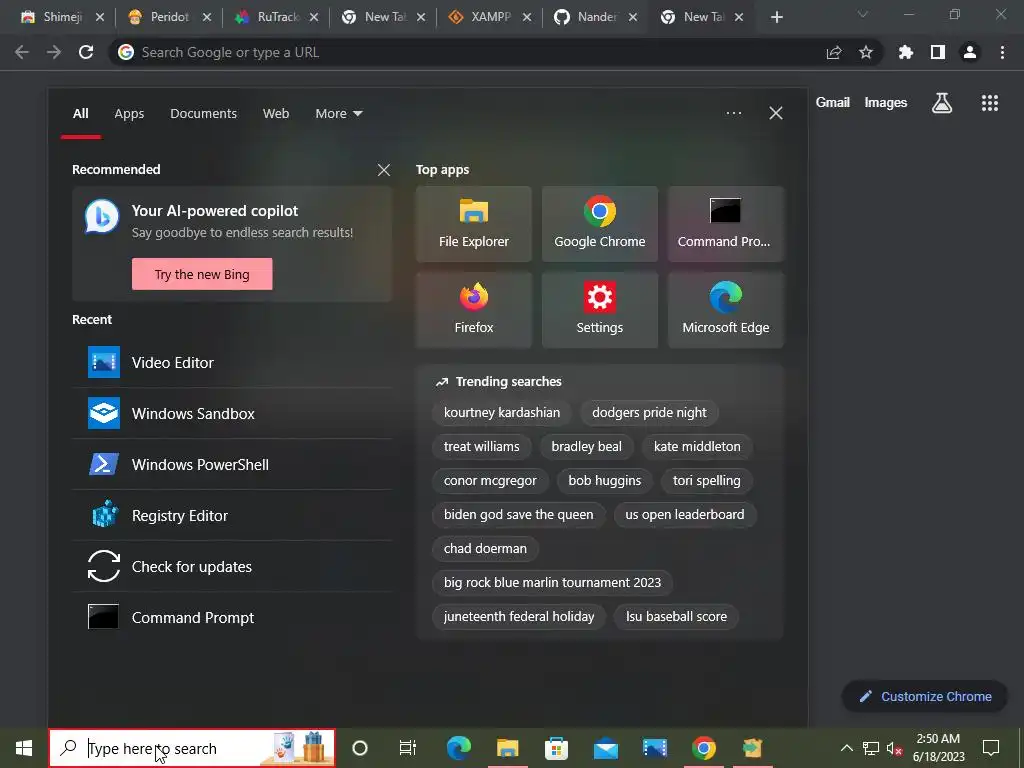Open Registry Editor from Recent list
Screen dimensions: 1024x768
click(x=232, y=515)
